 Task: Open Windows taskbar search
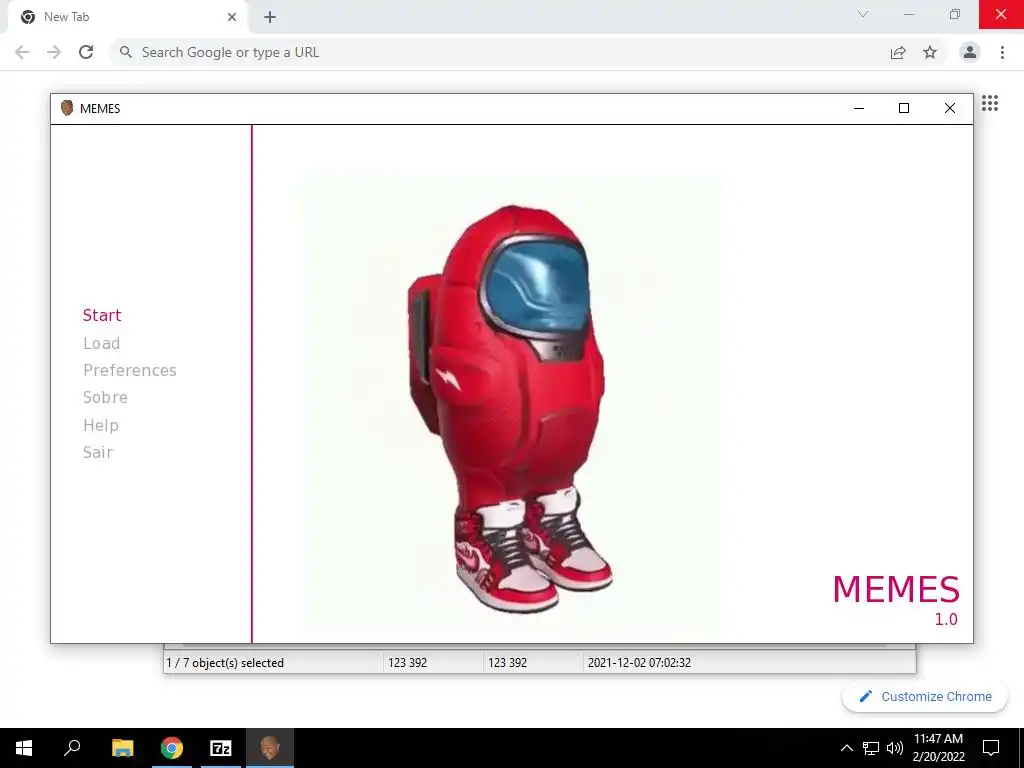click(x=72, y=748)
